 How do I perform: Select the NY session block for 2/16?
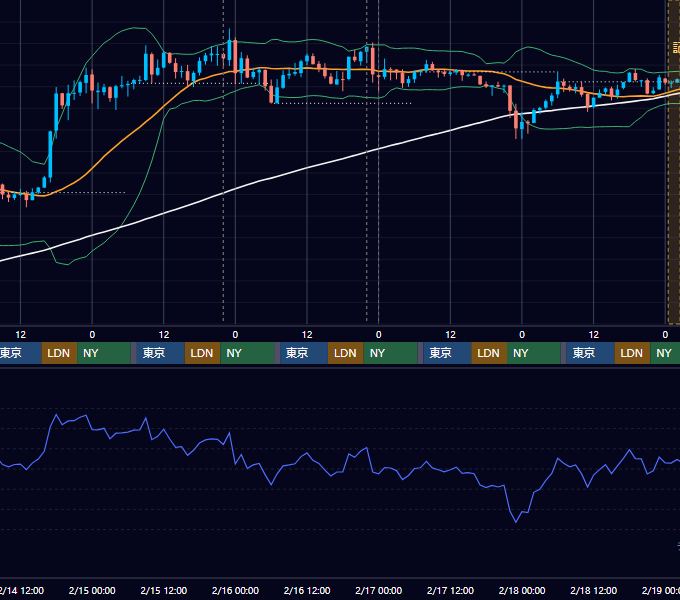pos(390,353)
